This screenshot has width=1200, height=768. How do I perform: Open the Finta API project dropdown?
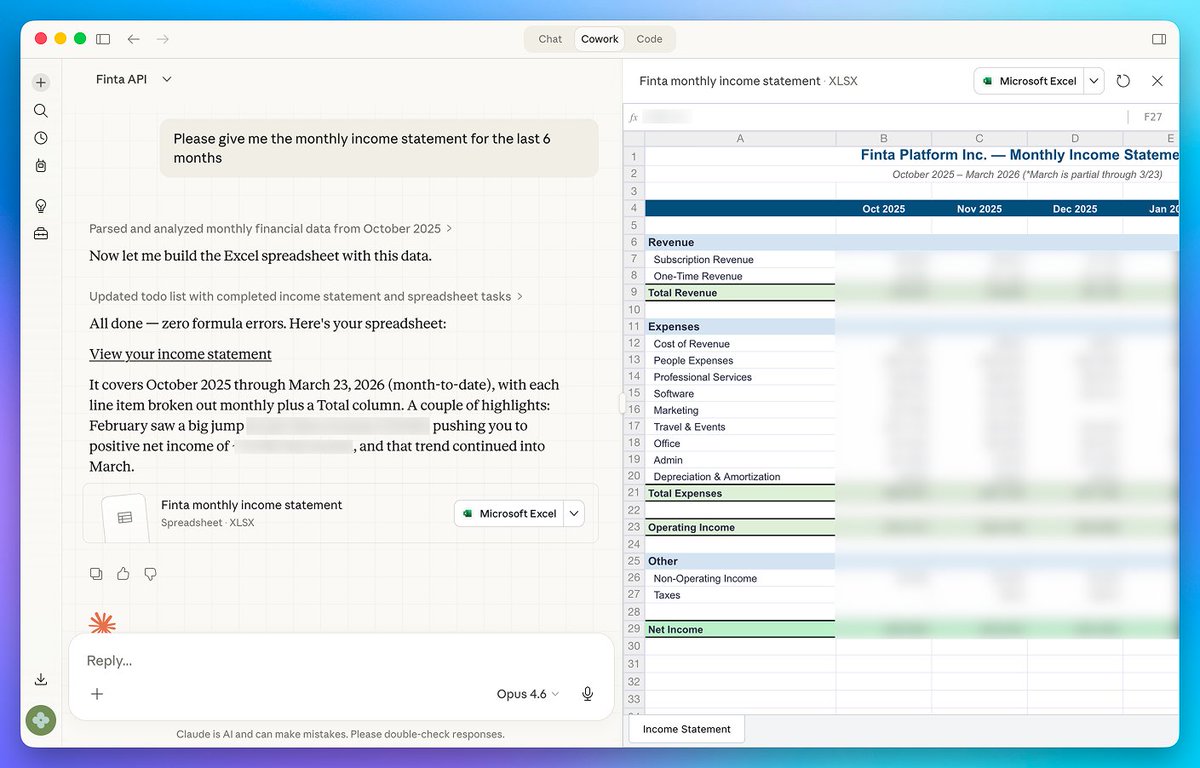pyautogui.click(x=134, y=79)
